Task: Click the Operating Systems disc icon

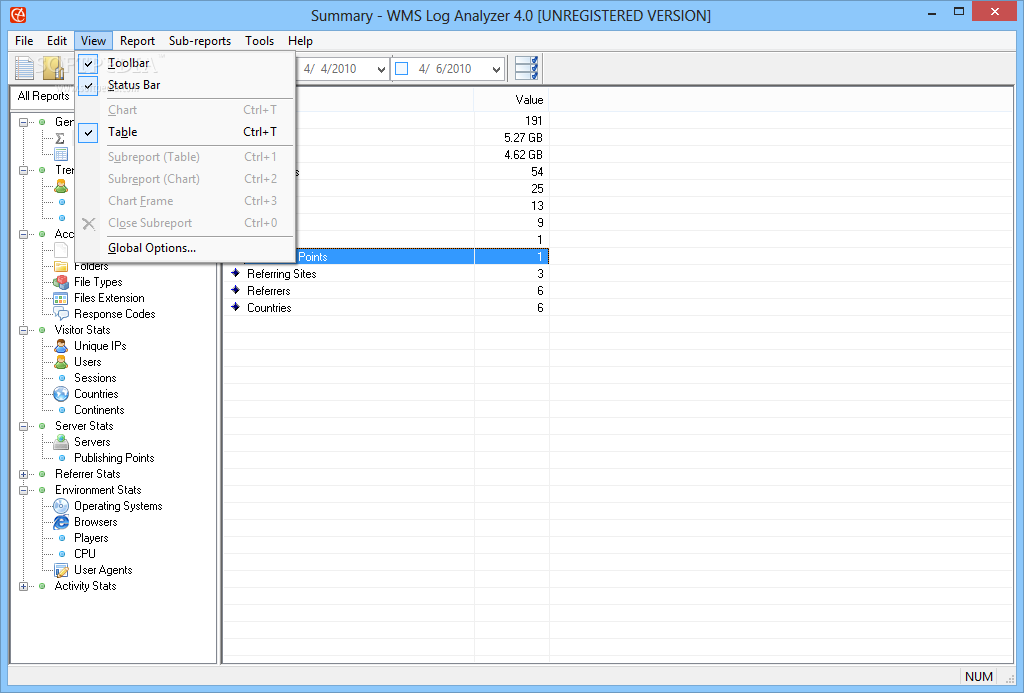Action: (61, 506)
